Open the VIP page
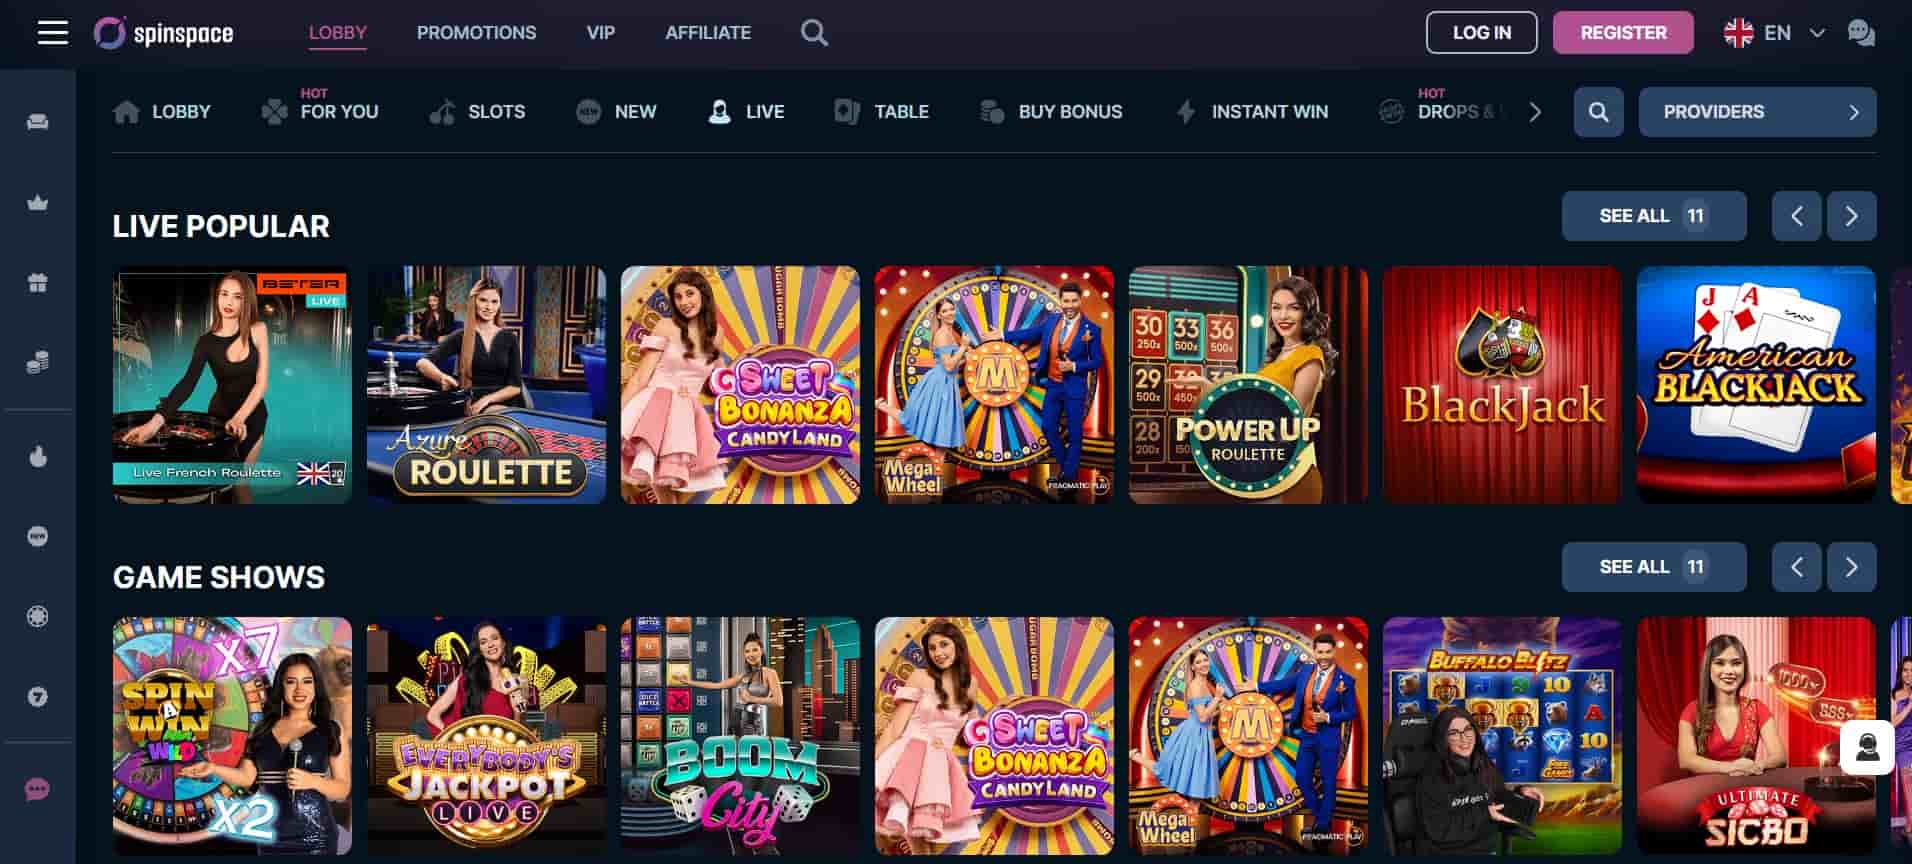1912x864 pixels. click(600, 33)
